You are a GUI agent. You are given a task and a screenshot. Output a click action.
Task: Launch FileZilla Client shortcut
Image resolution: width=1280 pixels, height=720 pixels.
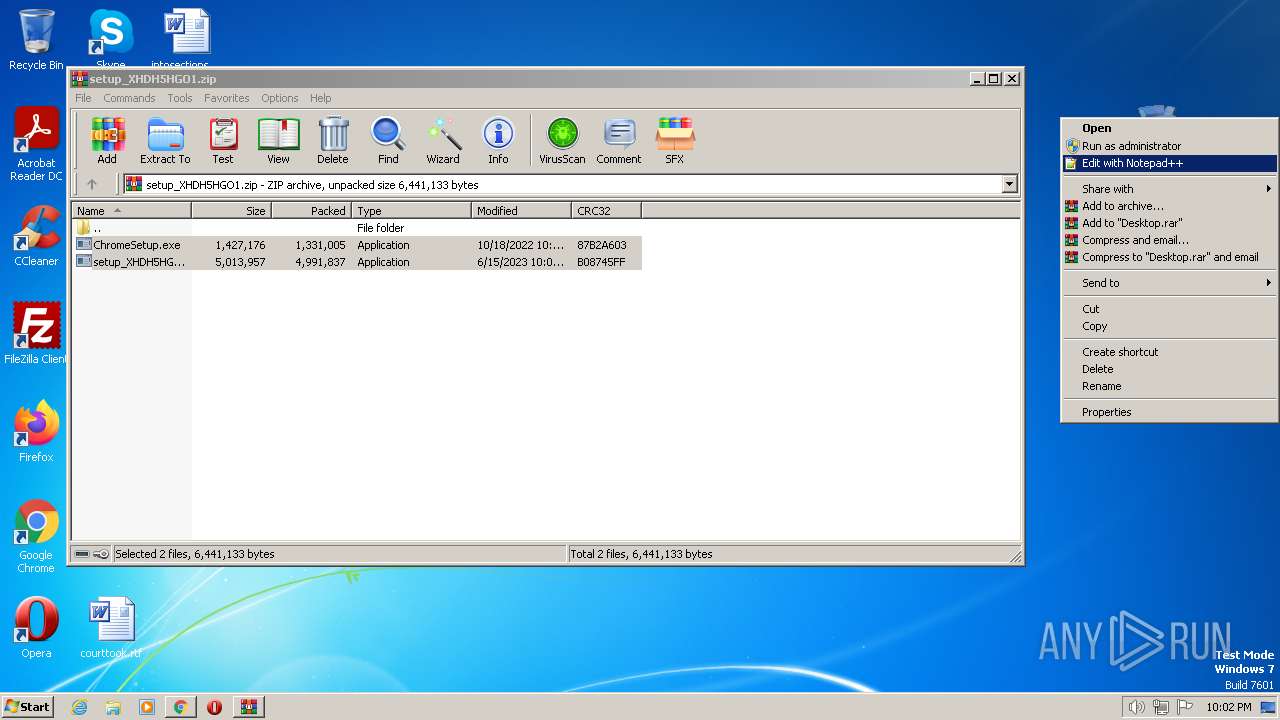point(36,334)
